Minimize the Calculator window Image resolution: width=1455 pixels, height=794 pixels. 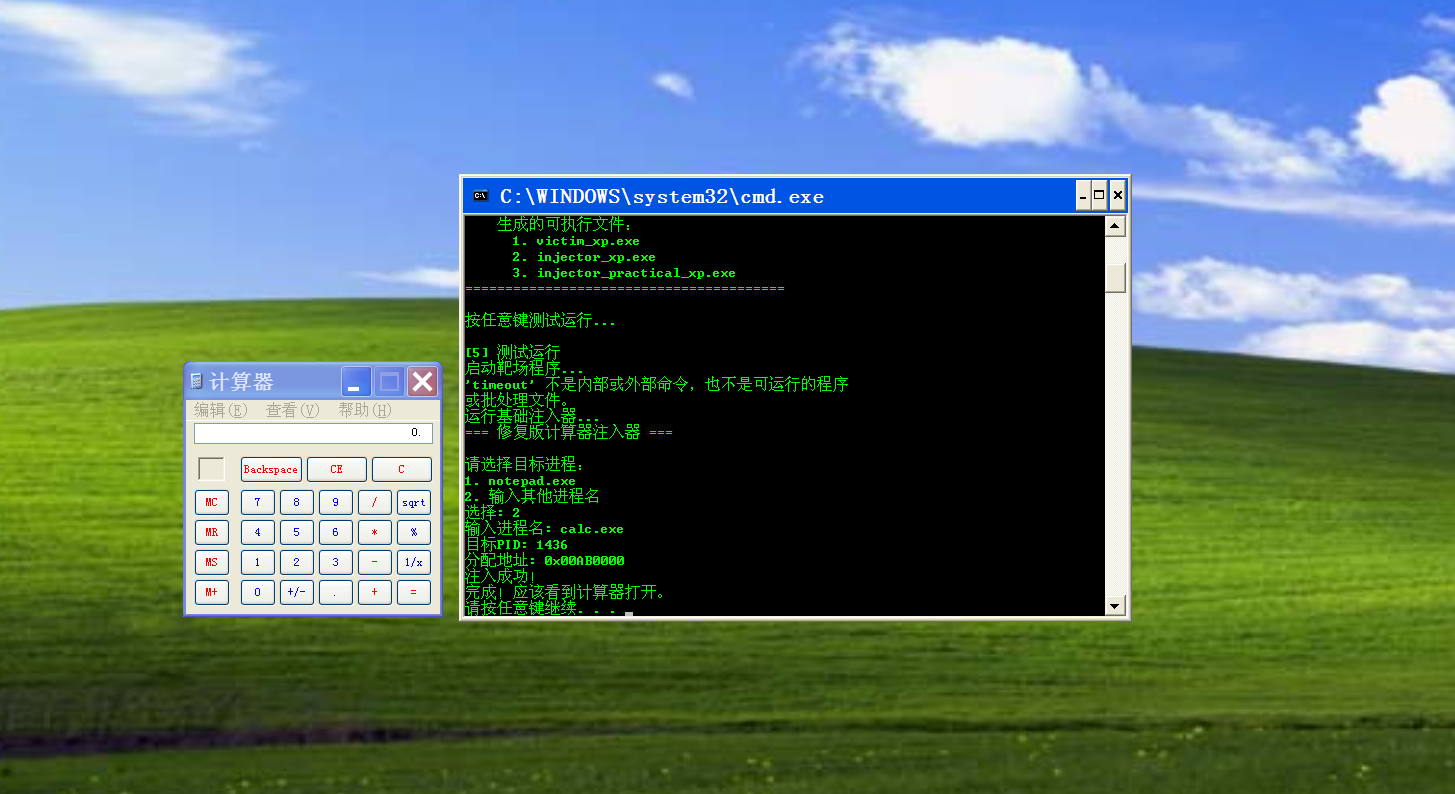tap(356, 381)
